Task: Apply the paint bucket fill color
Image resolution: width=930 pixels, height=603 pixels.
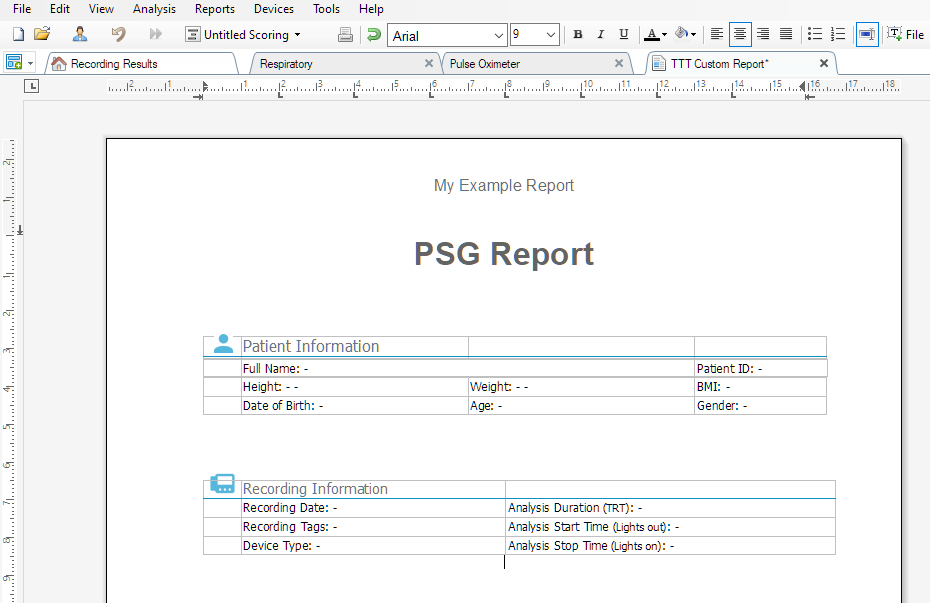Action: 681,34
